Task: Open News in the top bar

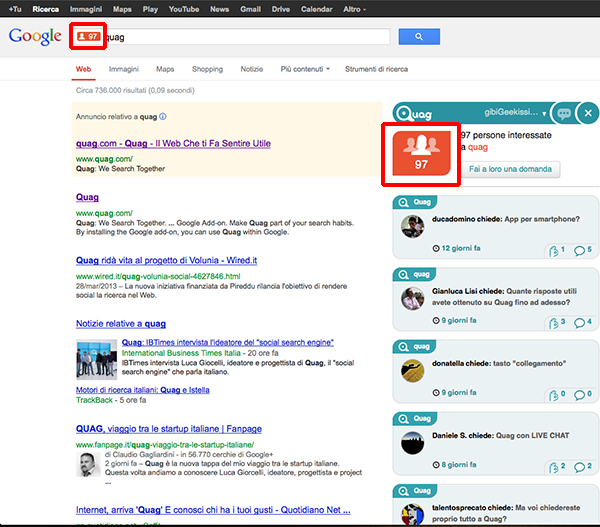Action: 219,9
